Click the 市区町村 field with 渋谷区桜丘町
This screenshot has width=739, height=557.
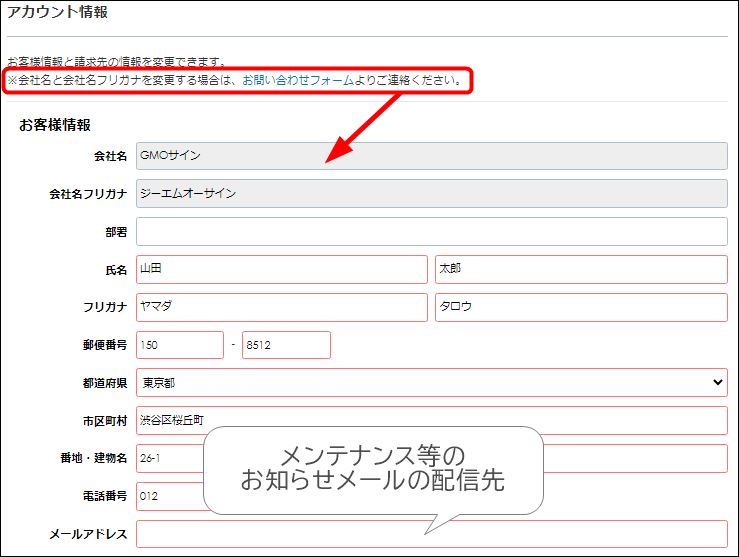click(431, 420)
